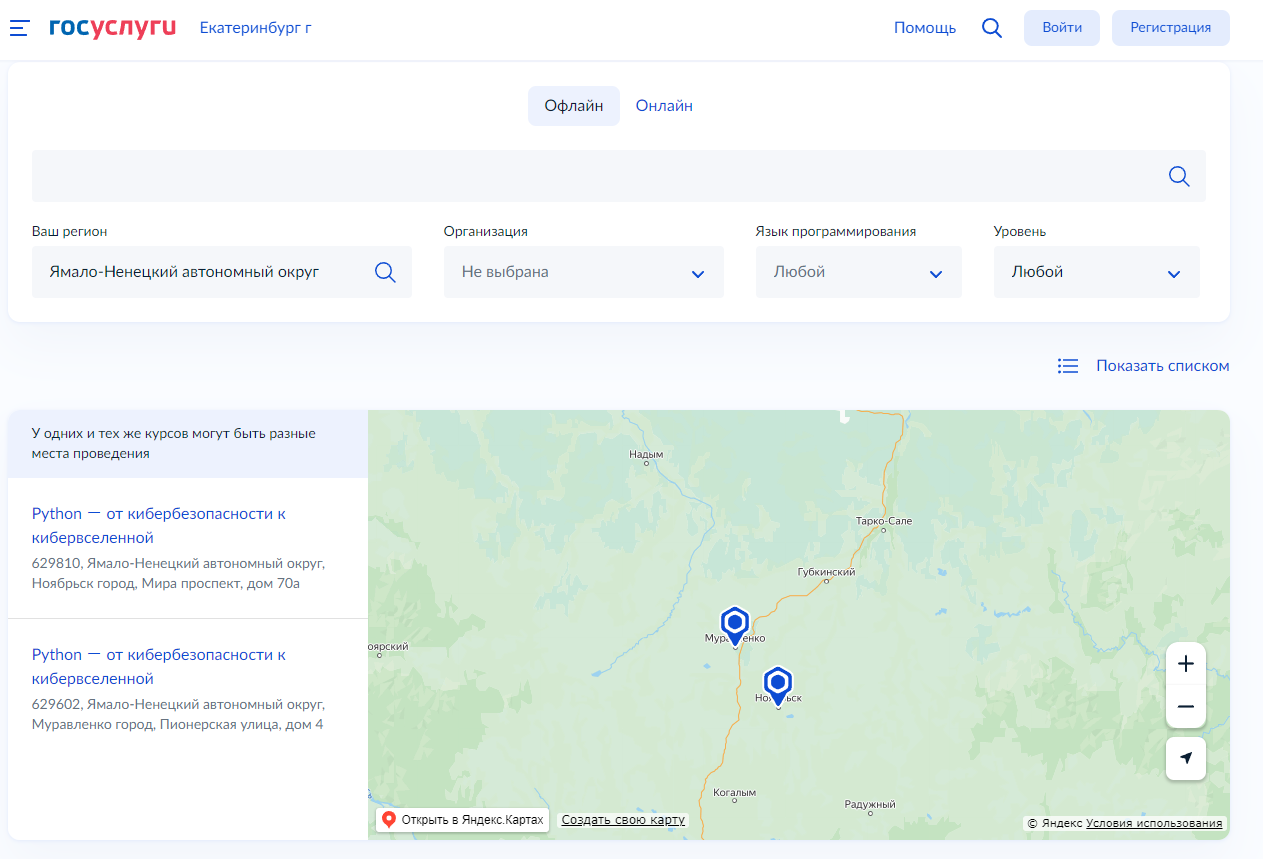Expand the Организация dropdown
The image size is (1263, 859).
584,272
